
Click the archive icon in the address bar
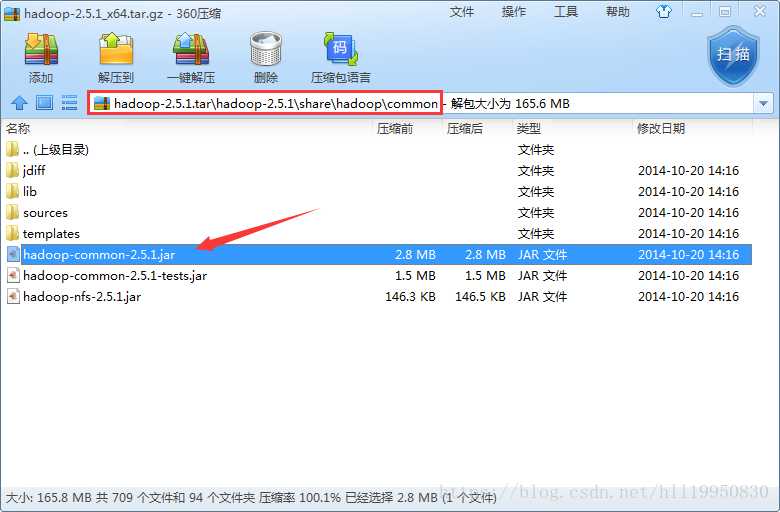click(x=102, y=103)
